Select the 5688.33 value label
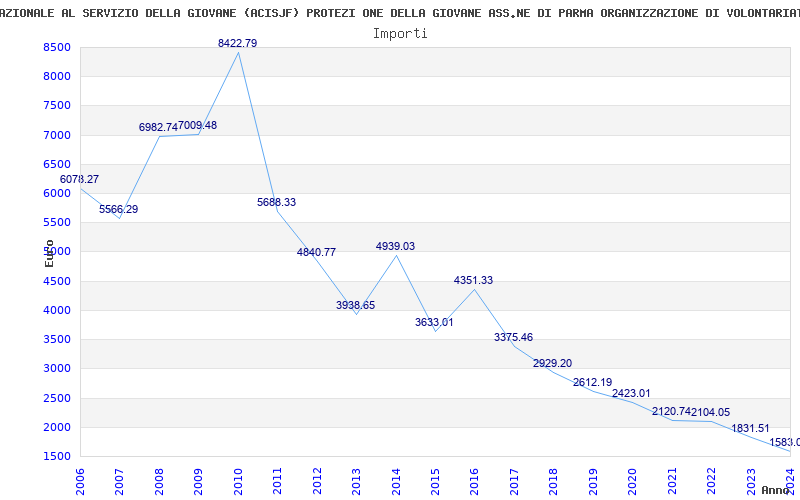 (x=277, y=202)
